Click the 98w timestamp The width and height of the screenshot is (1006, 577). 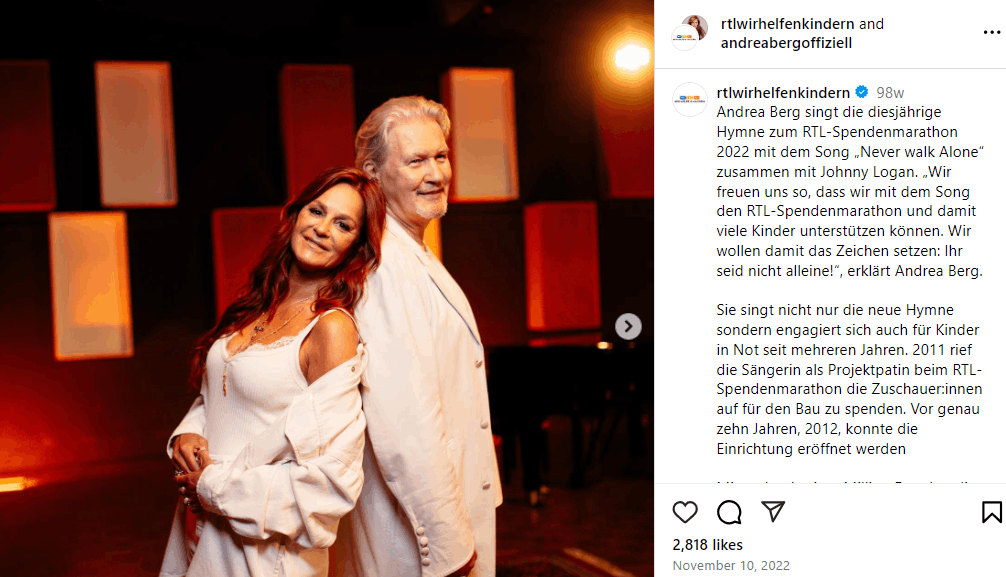click(x=890, y=92)
